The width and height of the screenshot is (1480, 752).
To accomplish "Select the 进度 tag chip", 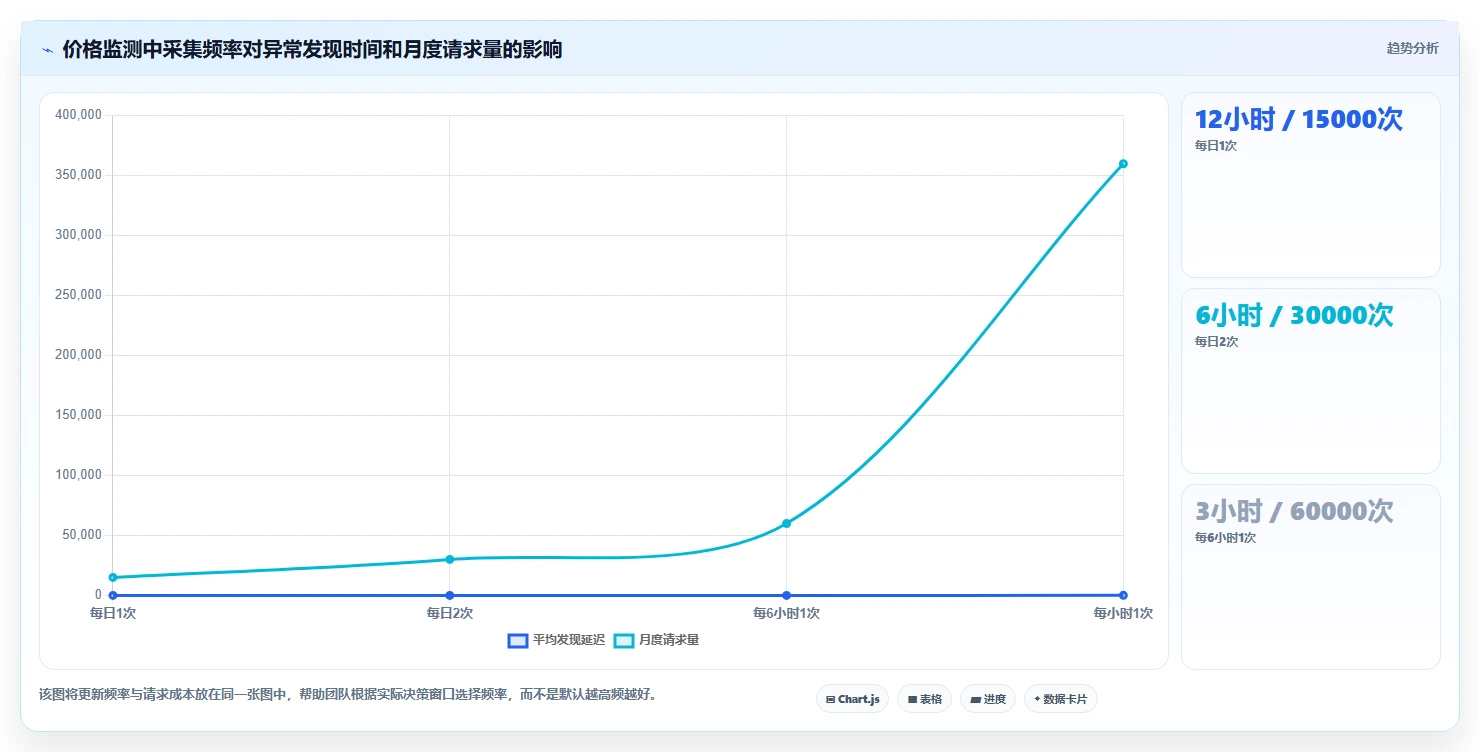I will point(987,699).
